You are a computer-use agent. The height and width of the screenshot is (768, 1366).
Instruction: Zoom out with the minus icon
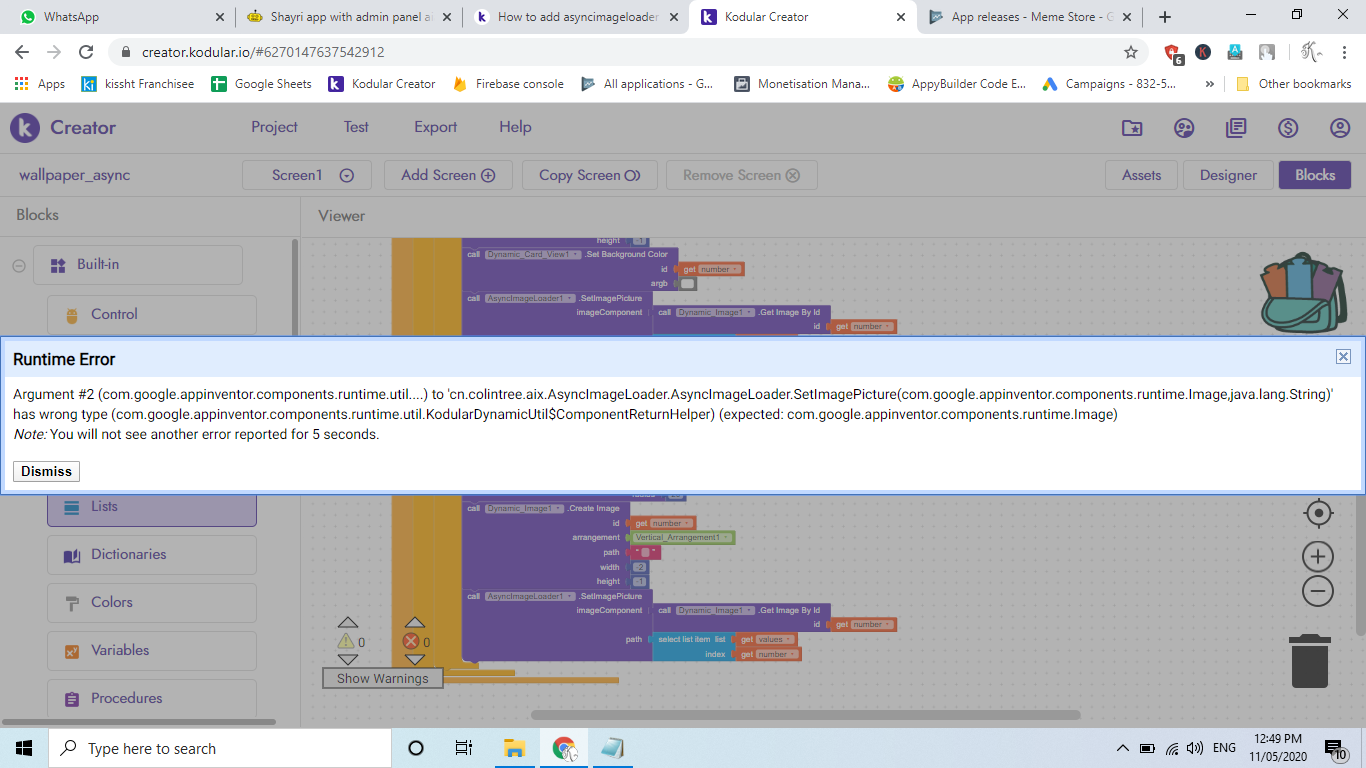(x=1318, y=591)
